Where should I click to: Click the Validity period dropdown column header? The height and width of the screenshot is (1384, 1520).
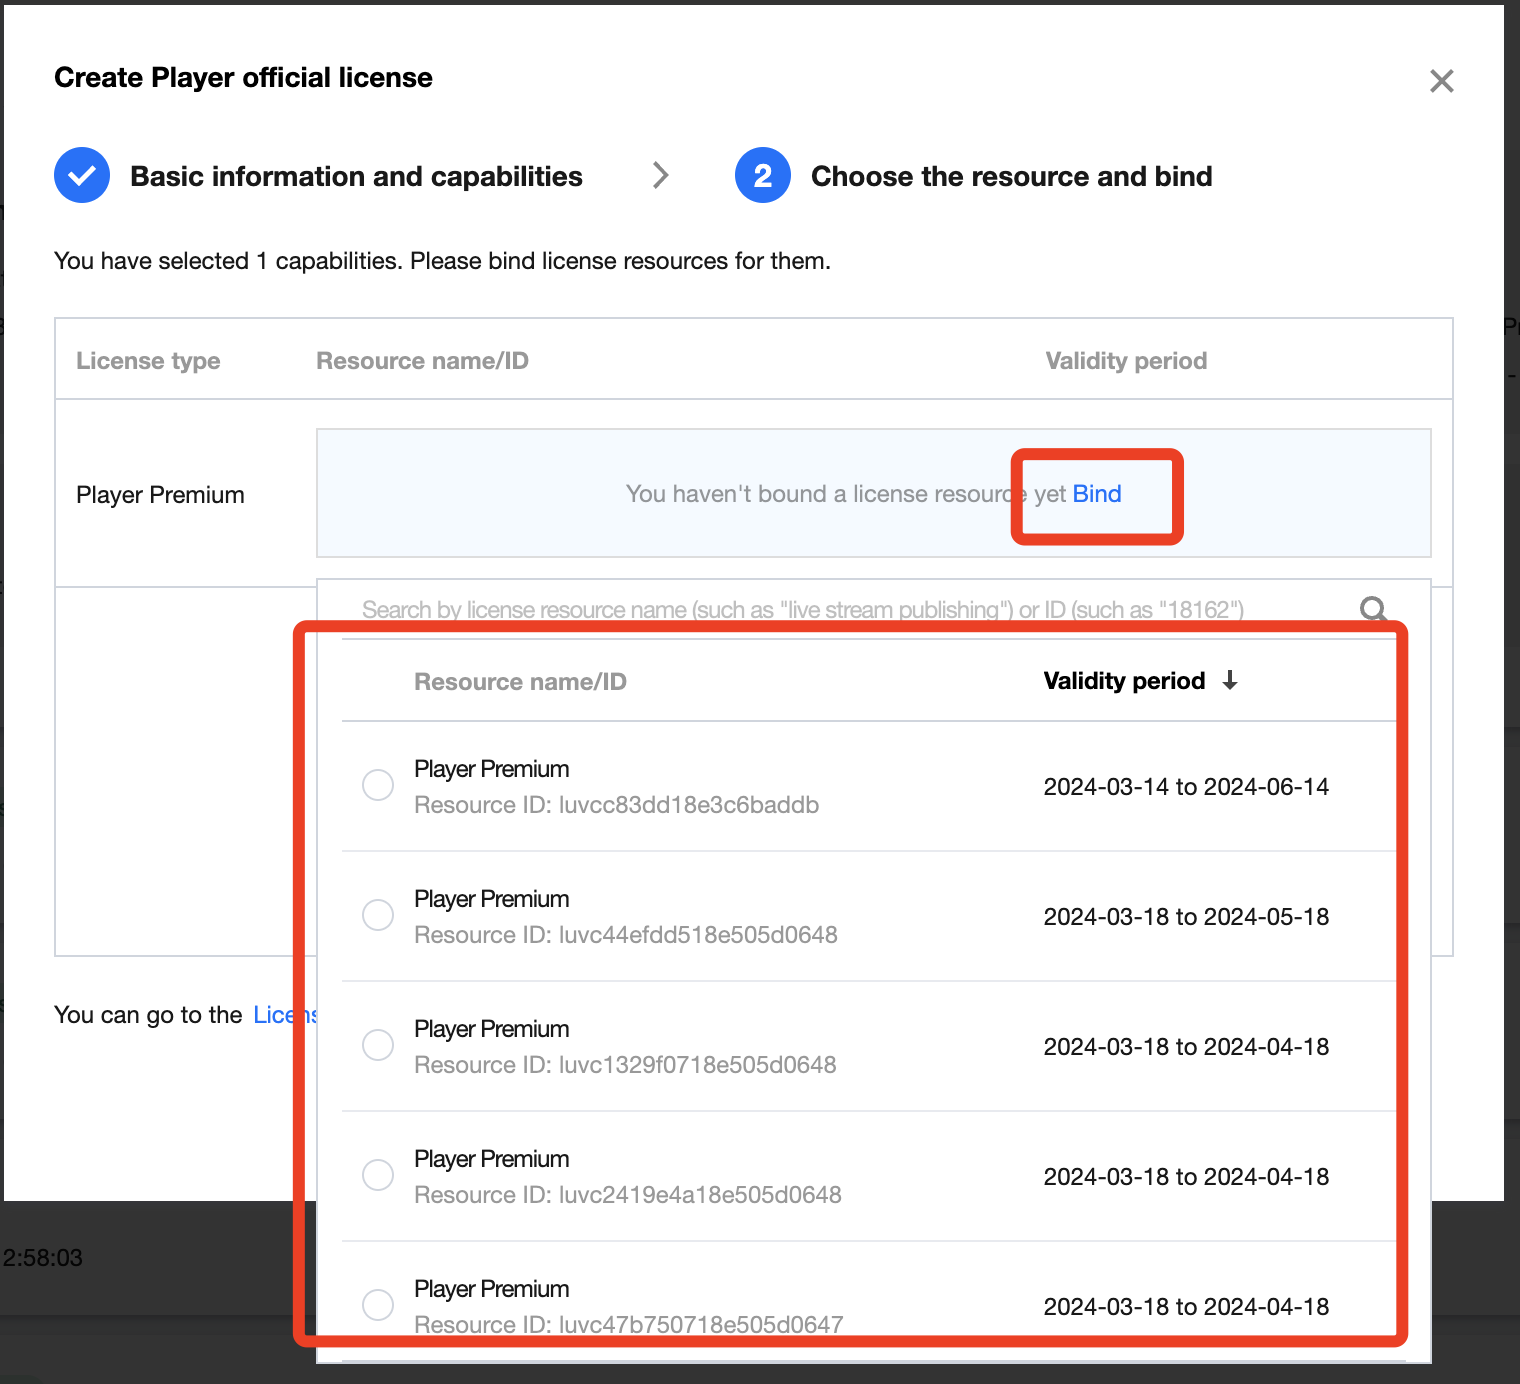(1124, 681)
